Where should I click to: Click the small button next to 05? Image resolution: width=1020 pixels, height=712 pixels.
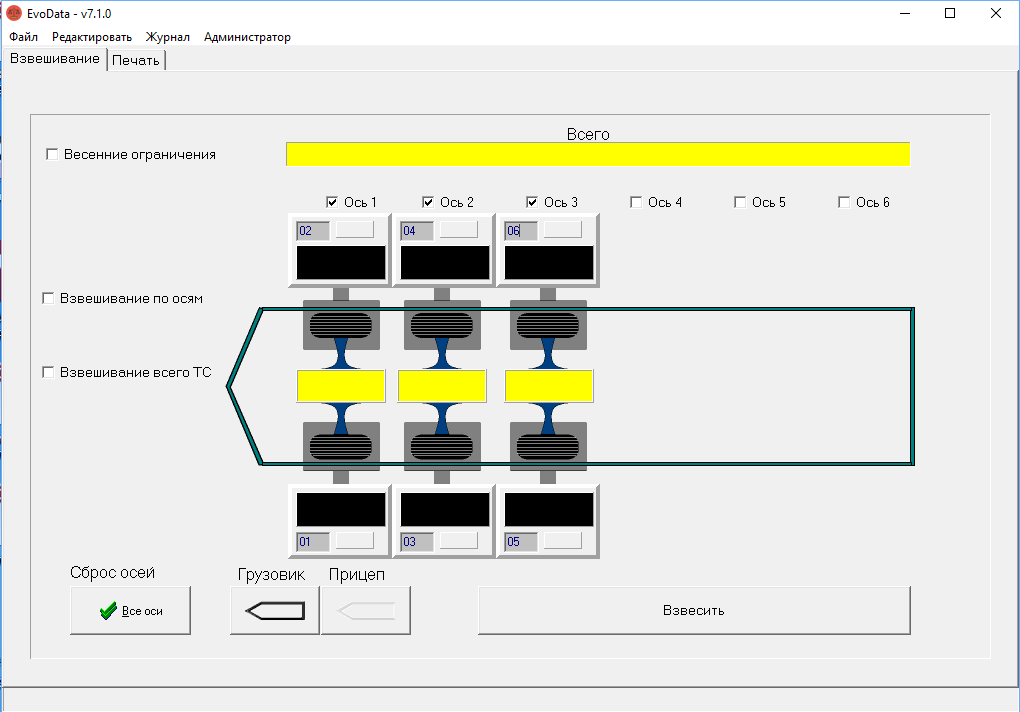(x=563, y=540)
